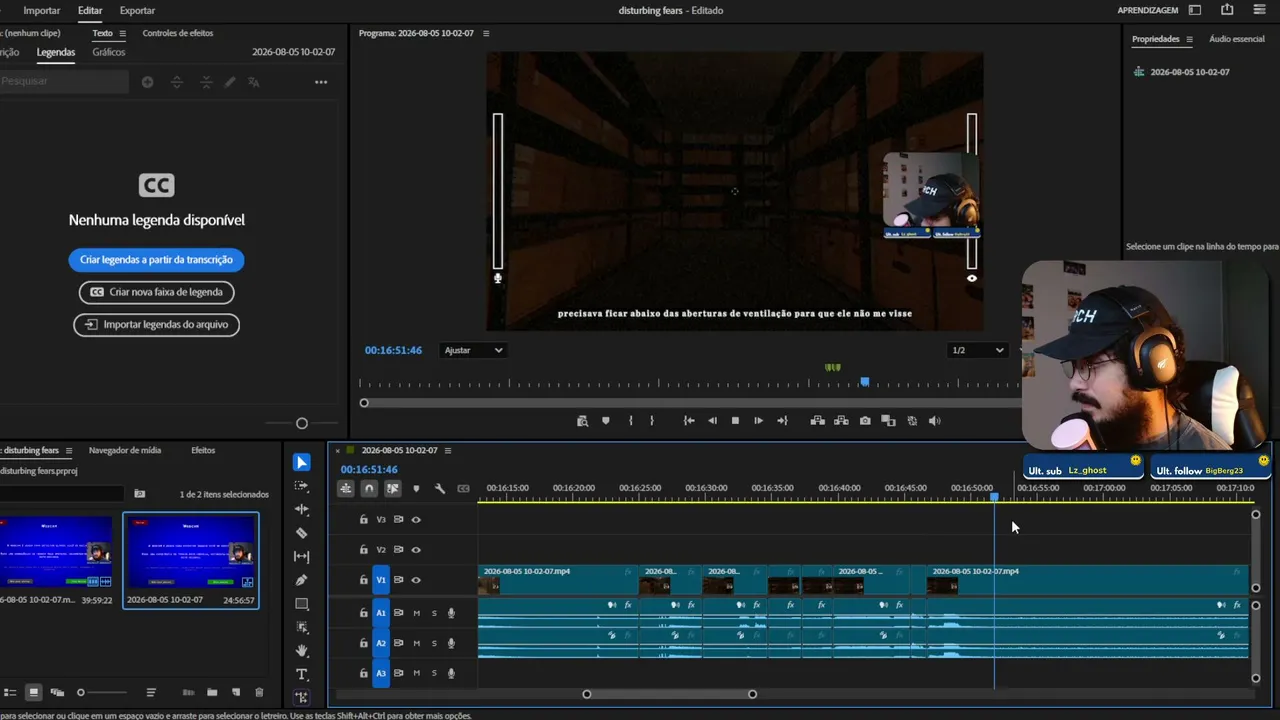Click Criar nova faixa de legenda
1280x720 pixels.
(x=156, y=292)
